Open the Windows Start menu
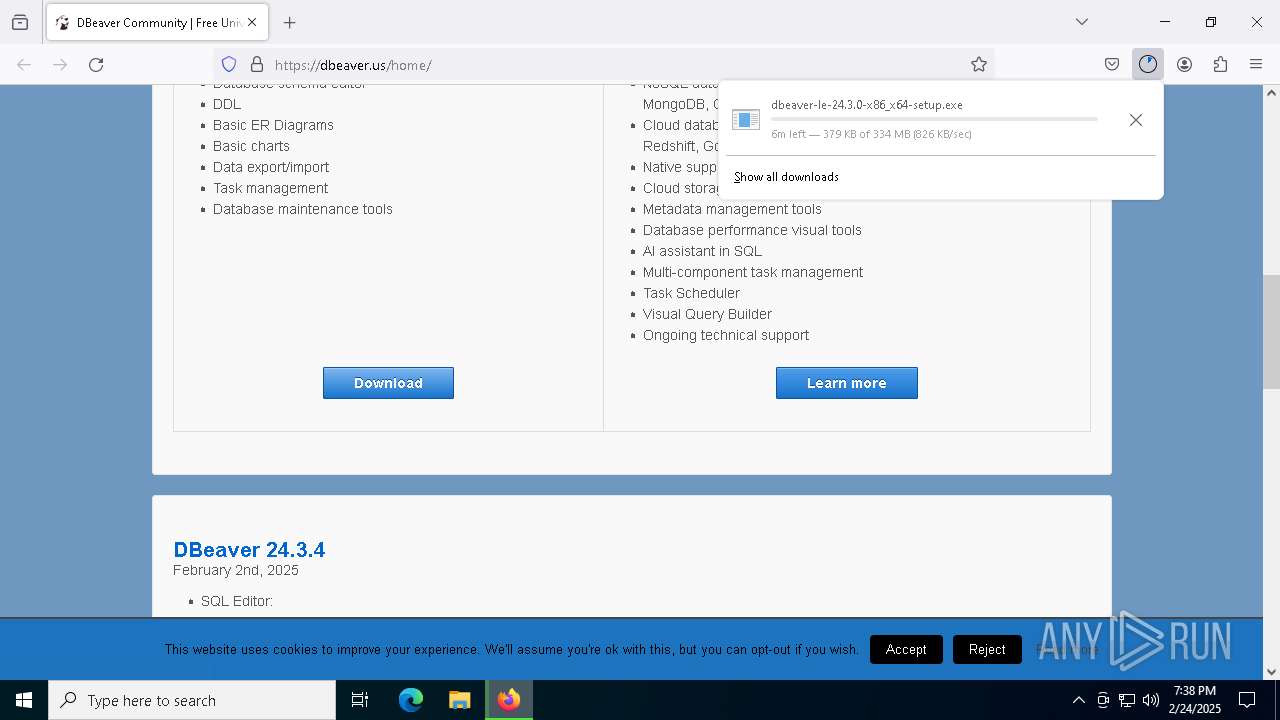 point(24,700)
